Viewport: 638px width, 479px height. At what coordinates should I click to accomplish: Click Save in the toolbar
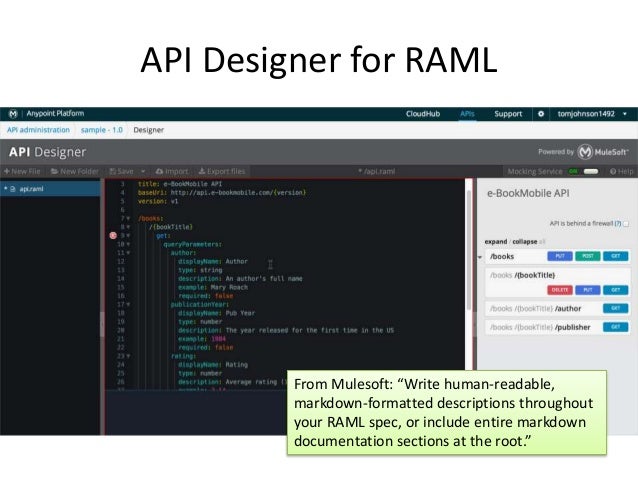tap(122, 171)
